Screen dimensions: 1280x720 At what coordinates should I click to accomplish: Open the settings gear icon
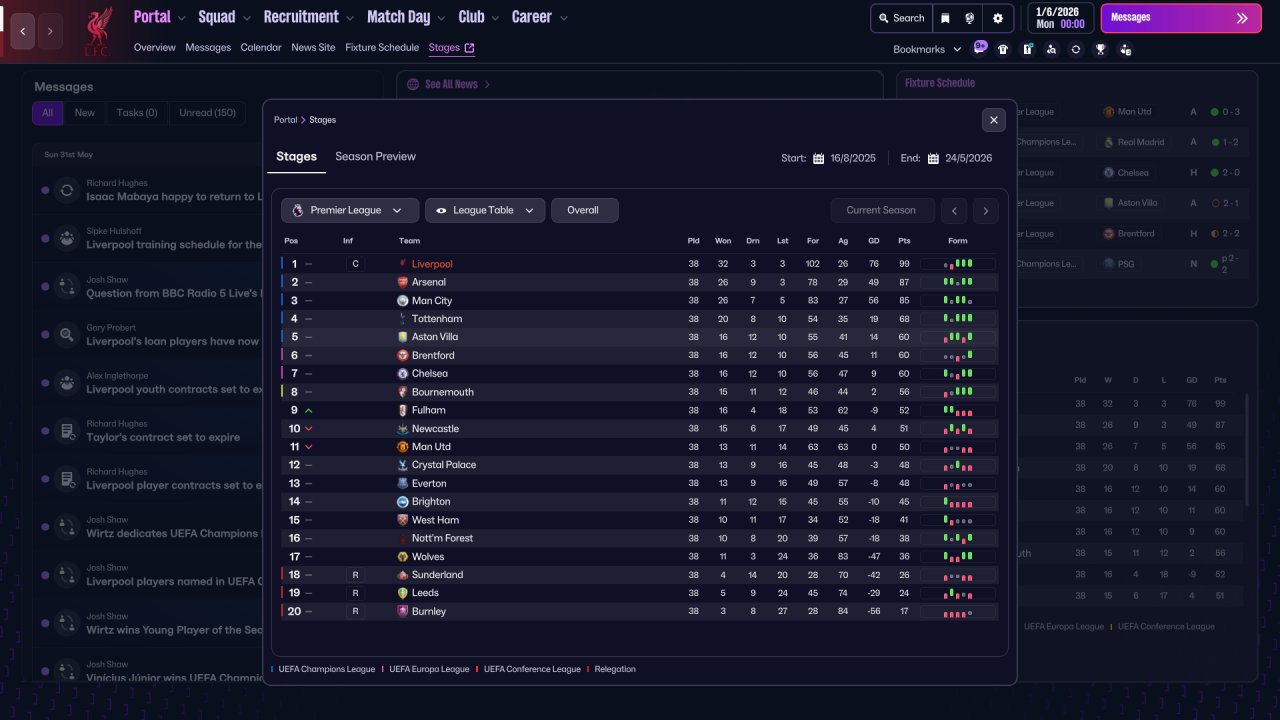pos(998,18)
